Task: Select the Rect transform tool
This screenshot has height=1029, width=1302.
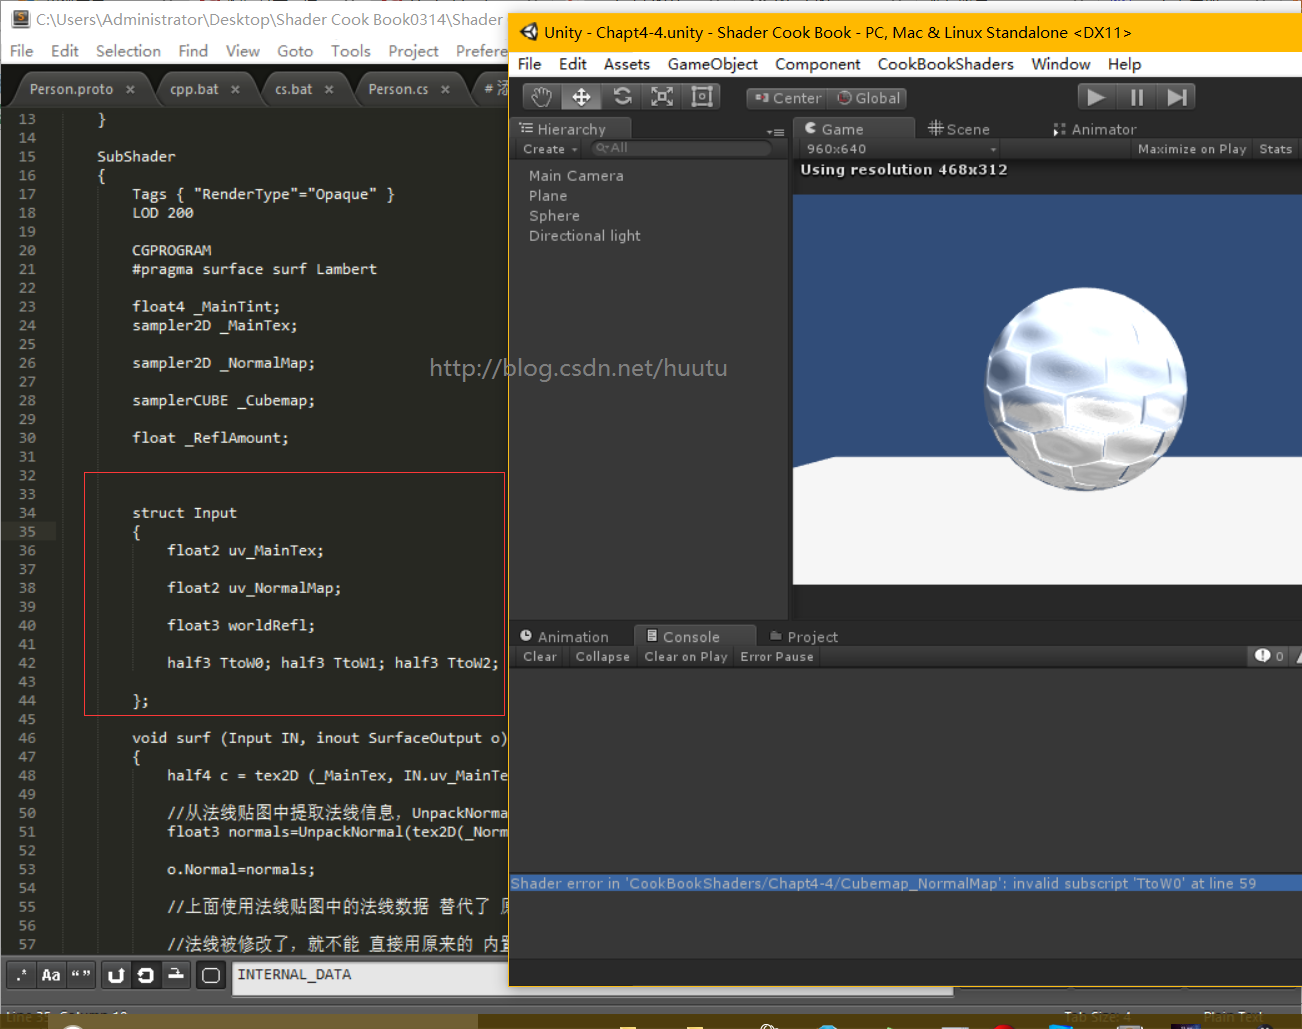Action: (702, 97)
